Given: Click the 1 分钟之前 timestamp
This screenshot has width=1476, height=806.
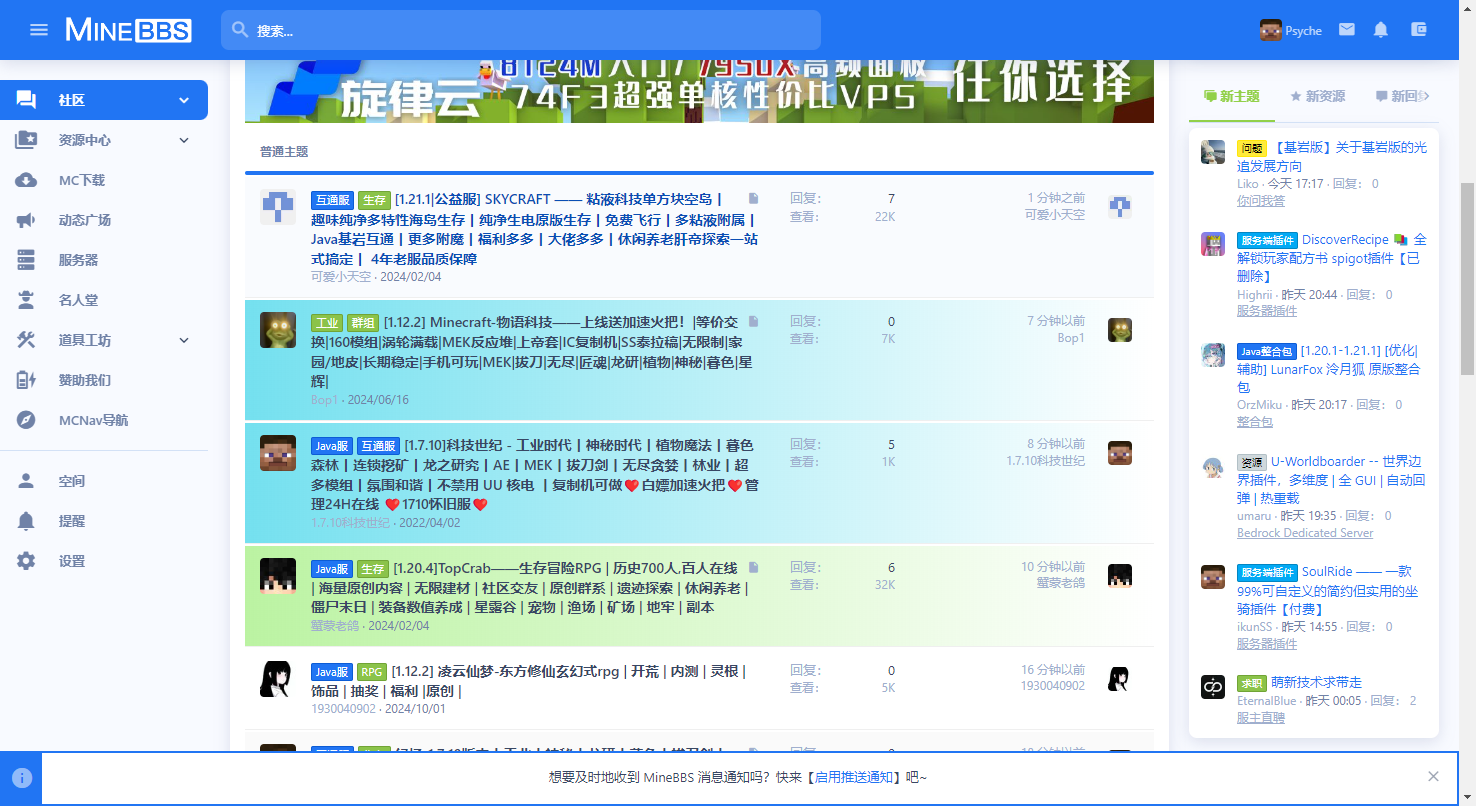Looking at the screenshot, I should coord(1056,198).
